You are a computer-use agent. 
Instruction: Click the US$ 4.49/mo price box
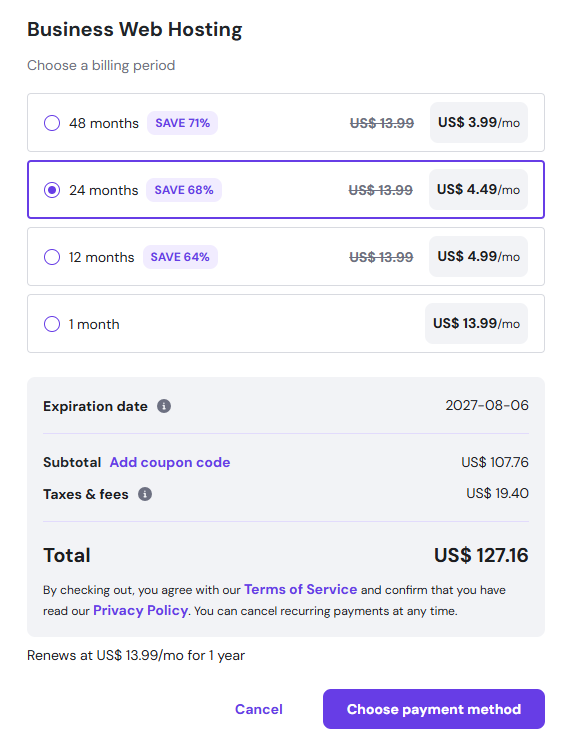click(478, 189)
